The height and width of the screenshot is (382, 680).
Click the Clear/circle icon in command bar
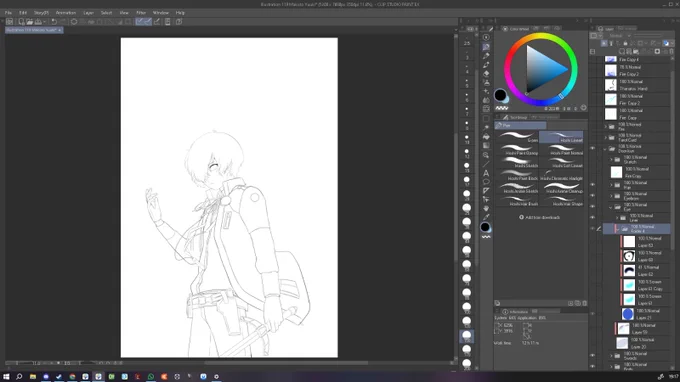(x=74, y=22)
